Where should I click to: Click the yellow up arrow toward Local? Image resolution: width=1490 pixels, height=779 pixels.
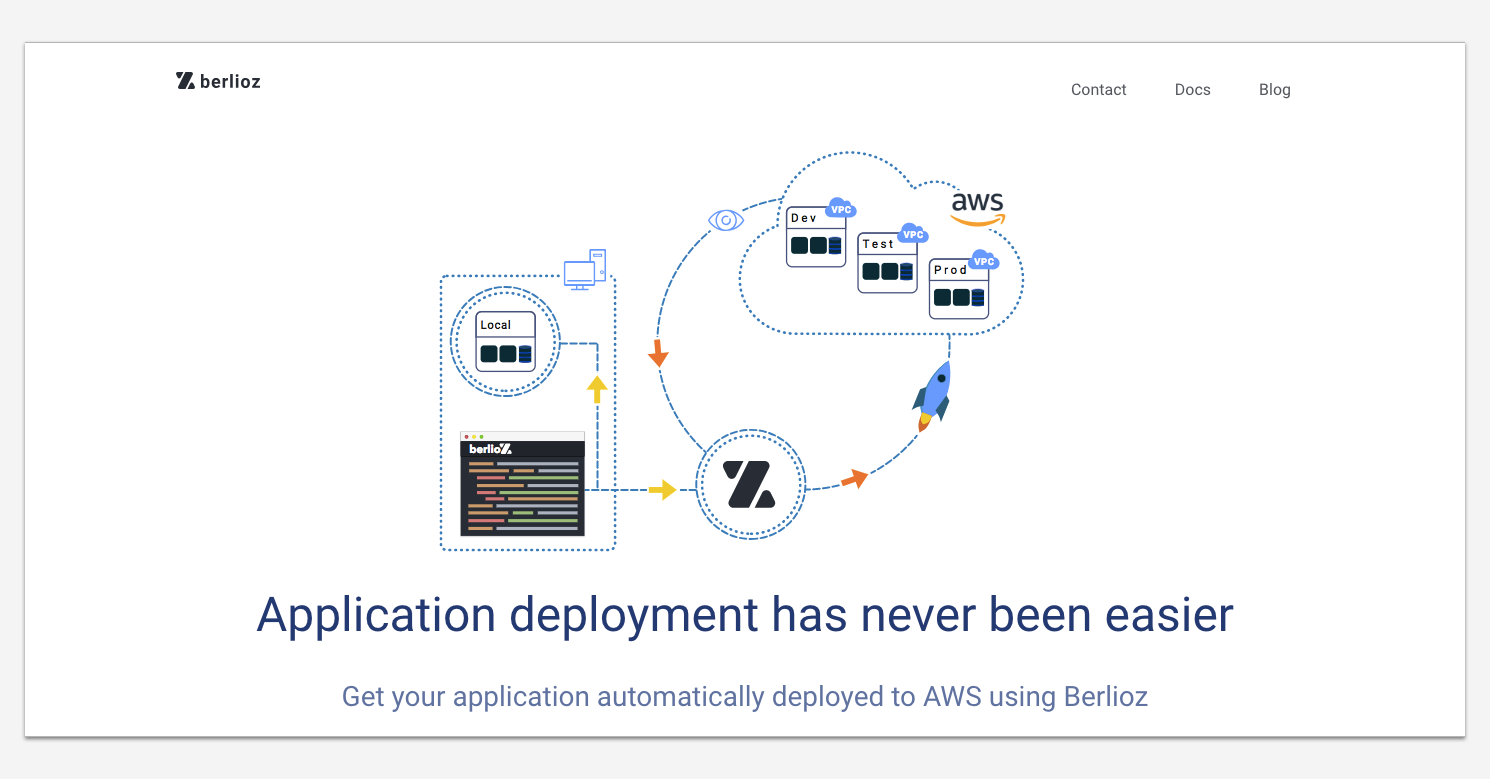(597, 389)
